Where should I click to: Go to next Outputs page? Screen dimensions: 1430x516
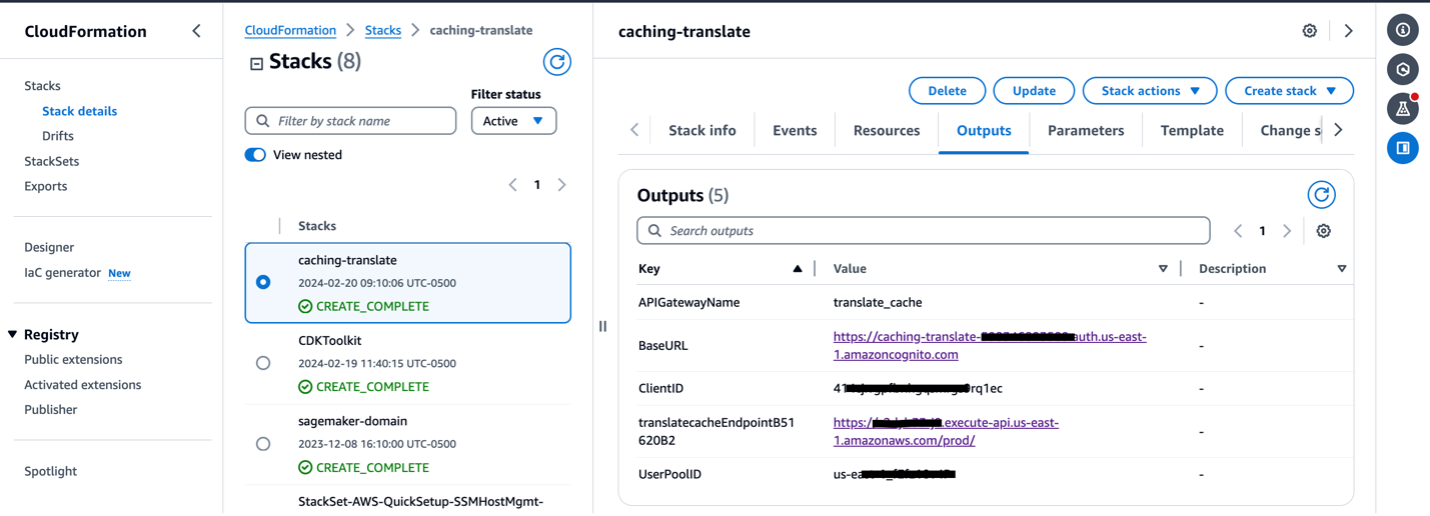1287,231
